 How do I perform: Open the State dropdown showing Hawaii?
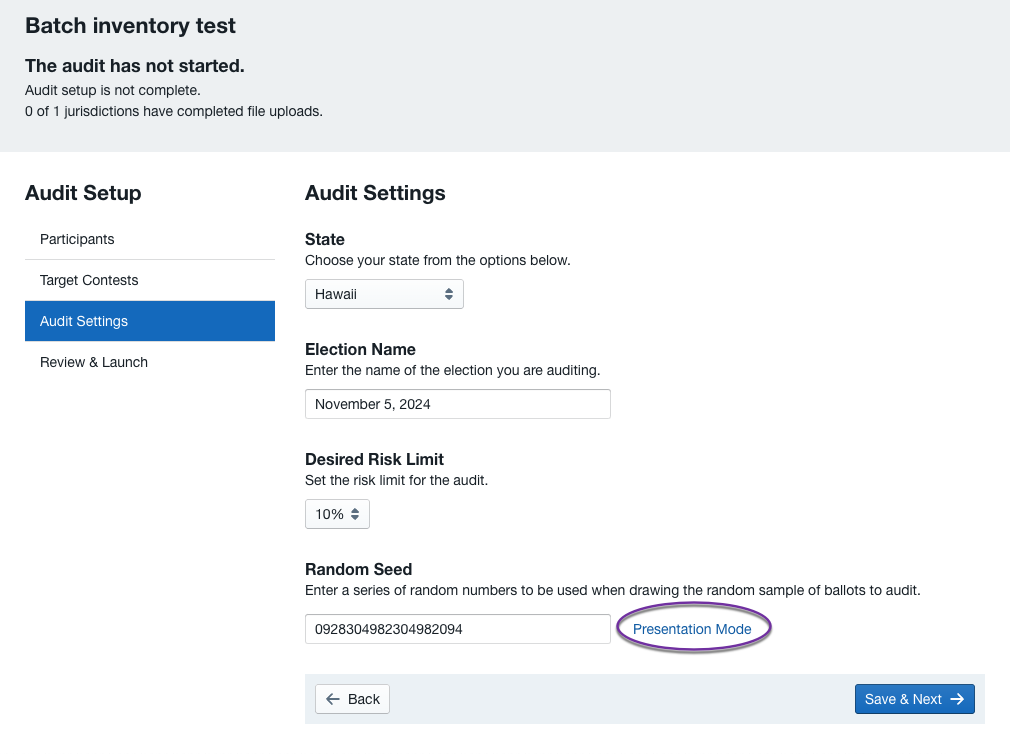(383, 294)
